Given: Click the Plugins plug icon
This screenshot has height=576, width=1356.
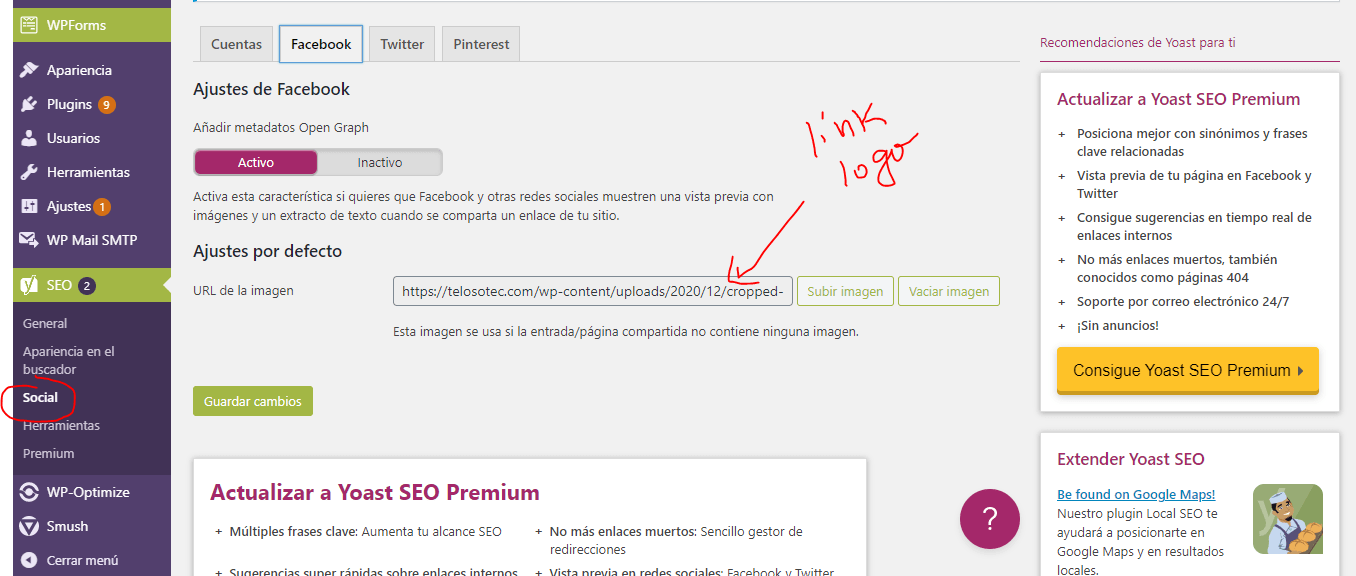Looking at the screenshot, I should [29, 104].
